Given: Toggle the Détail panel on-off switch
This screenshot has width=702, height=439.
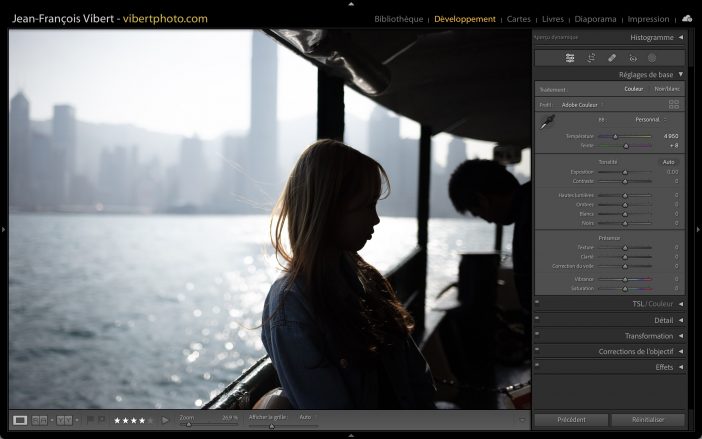Looking at the screenshot, I should tap(538, 320).
